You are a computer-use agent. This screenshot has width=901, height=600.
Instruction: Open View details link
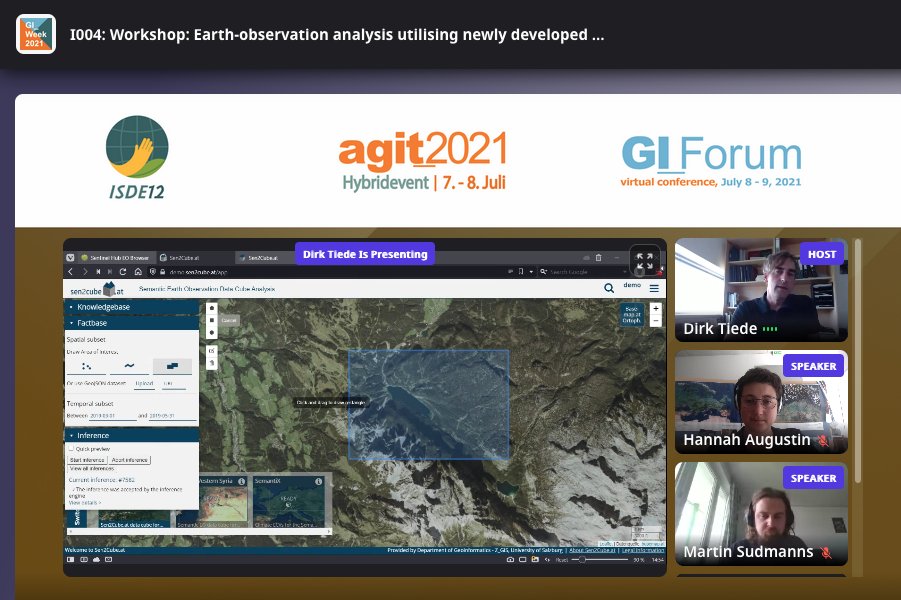(84, 503)
